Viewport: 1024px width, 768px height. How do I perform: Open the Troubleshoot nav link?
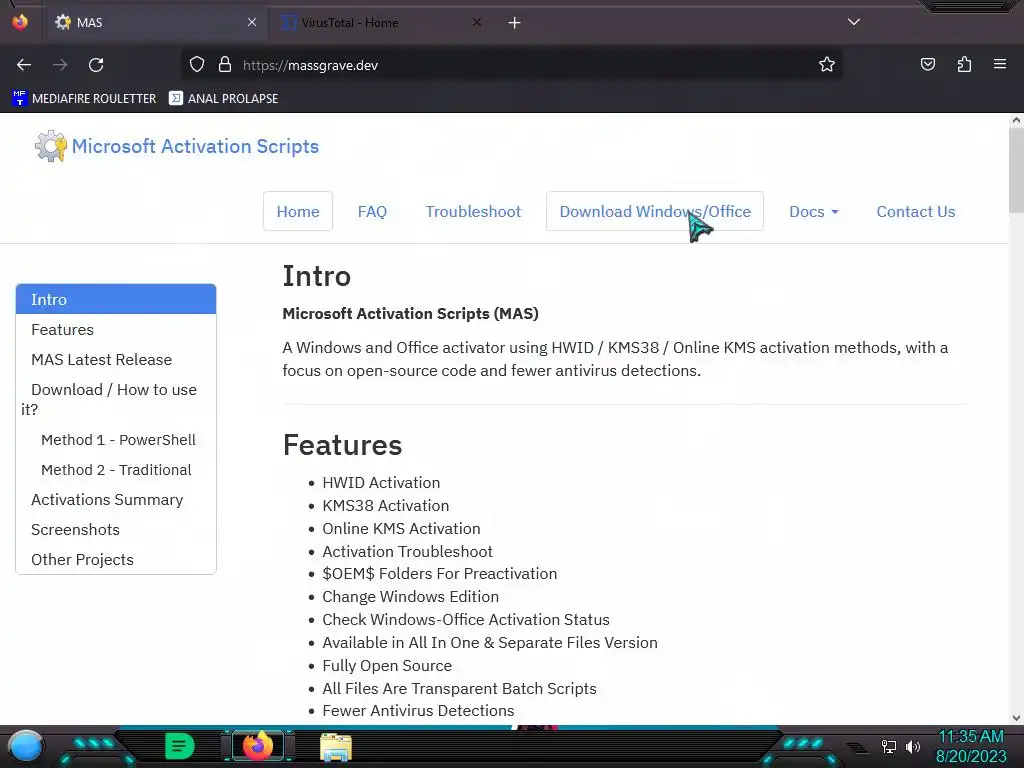point(473,211)
